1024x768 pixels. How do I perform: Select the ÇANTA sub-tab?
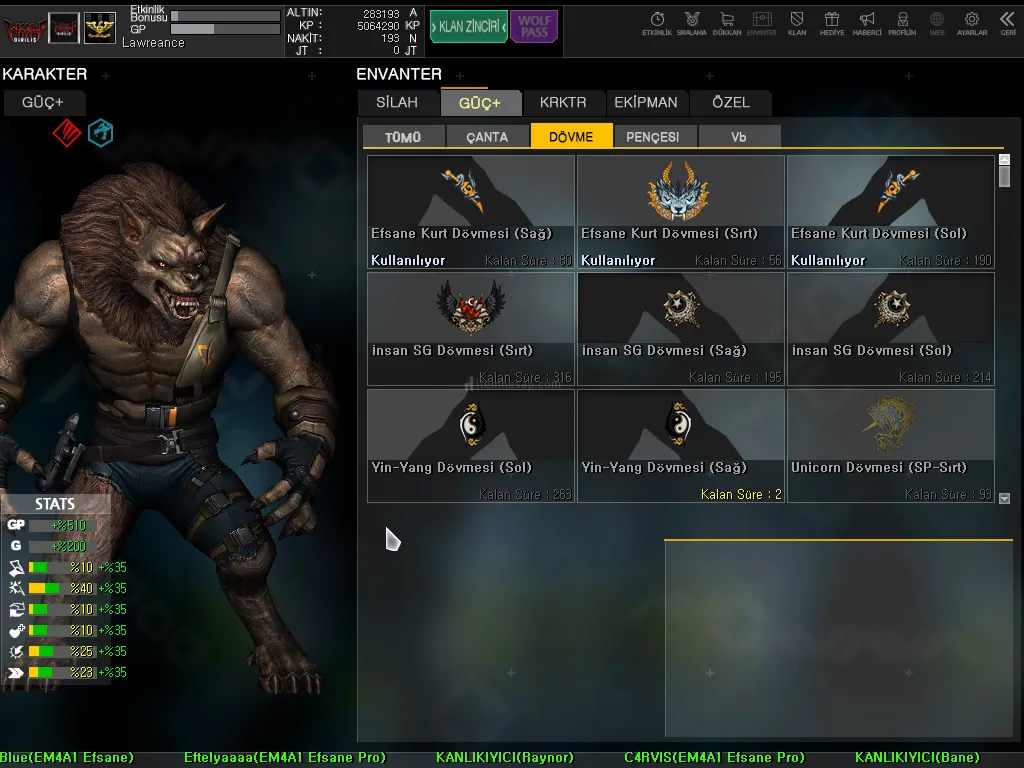click(x=487, y=137)
